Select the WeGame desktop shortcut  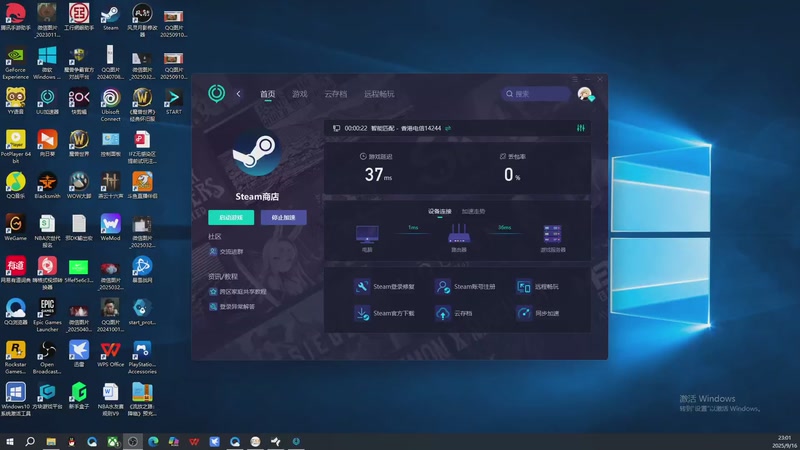15,228
